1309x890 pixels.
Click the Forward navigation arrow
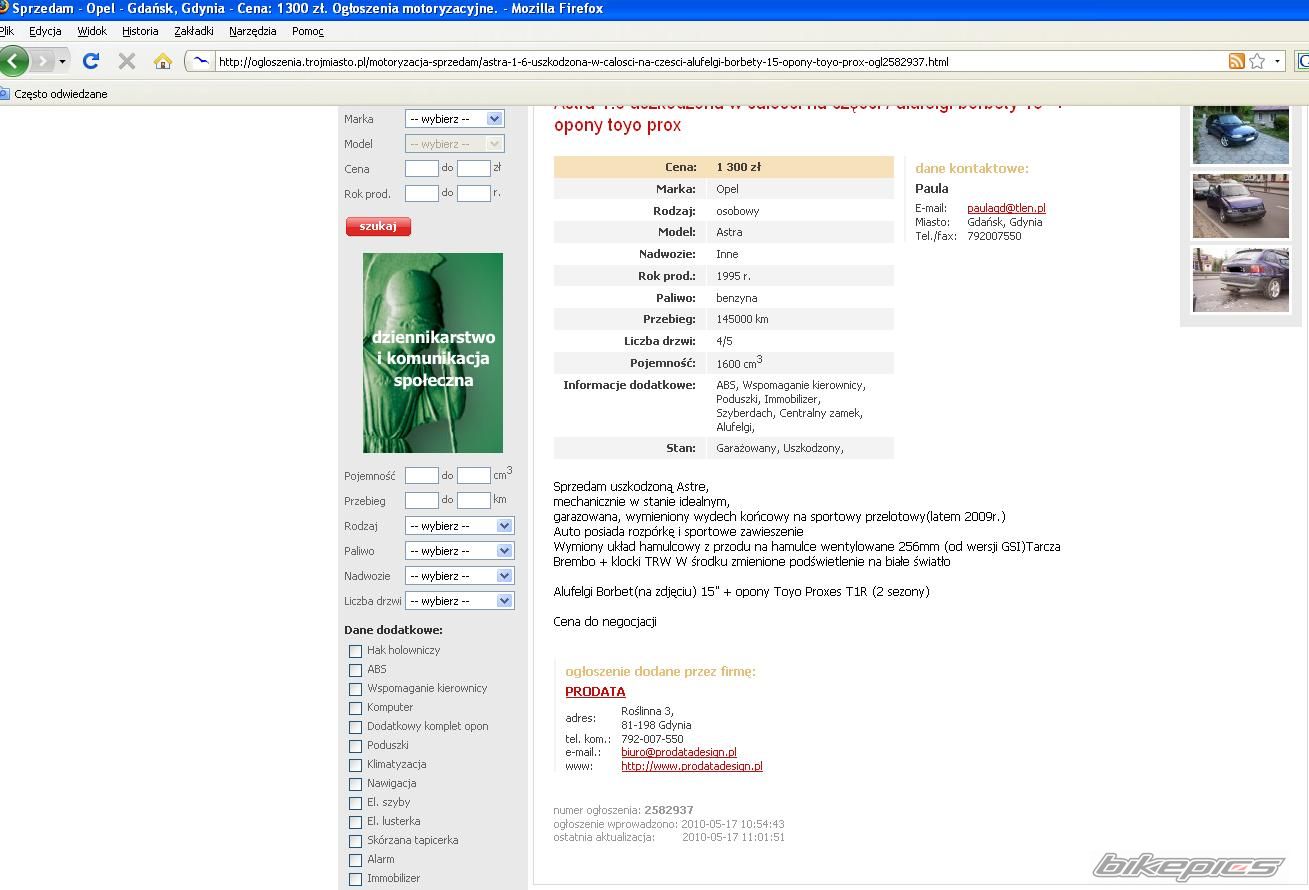pos(42,61)
